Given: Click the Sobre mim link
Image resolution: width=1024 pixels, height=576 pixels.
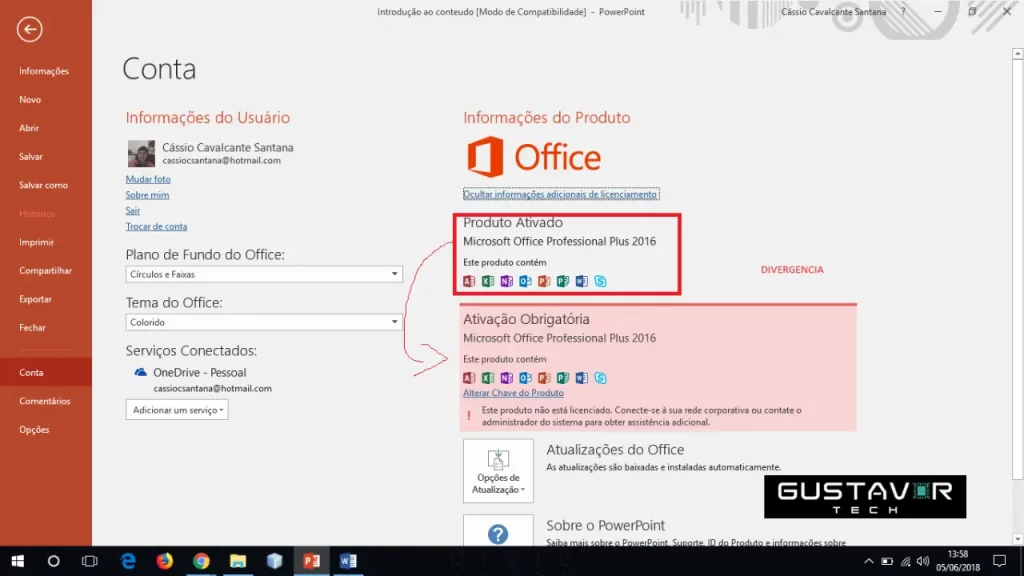Looking at the screenshot, I should tap(147, 195).
